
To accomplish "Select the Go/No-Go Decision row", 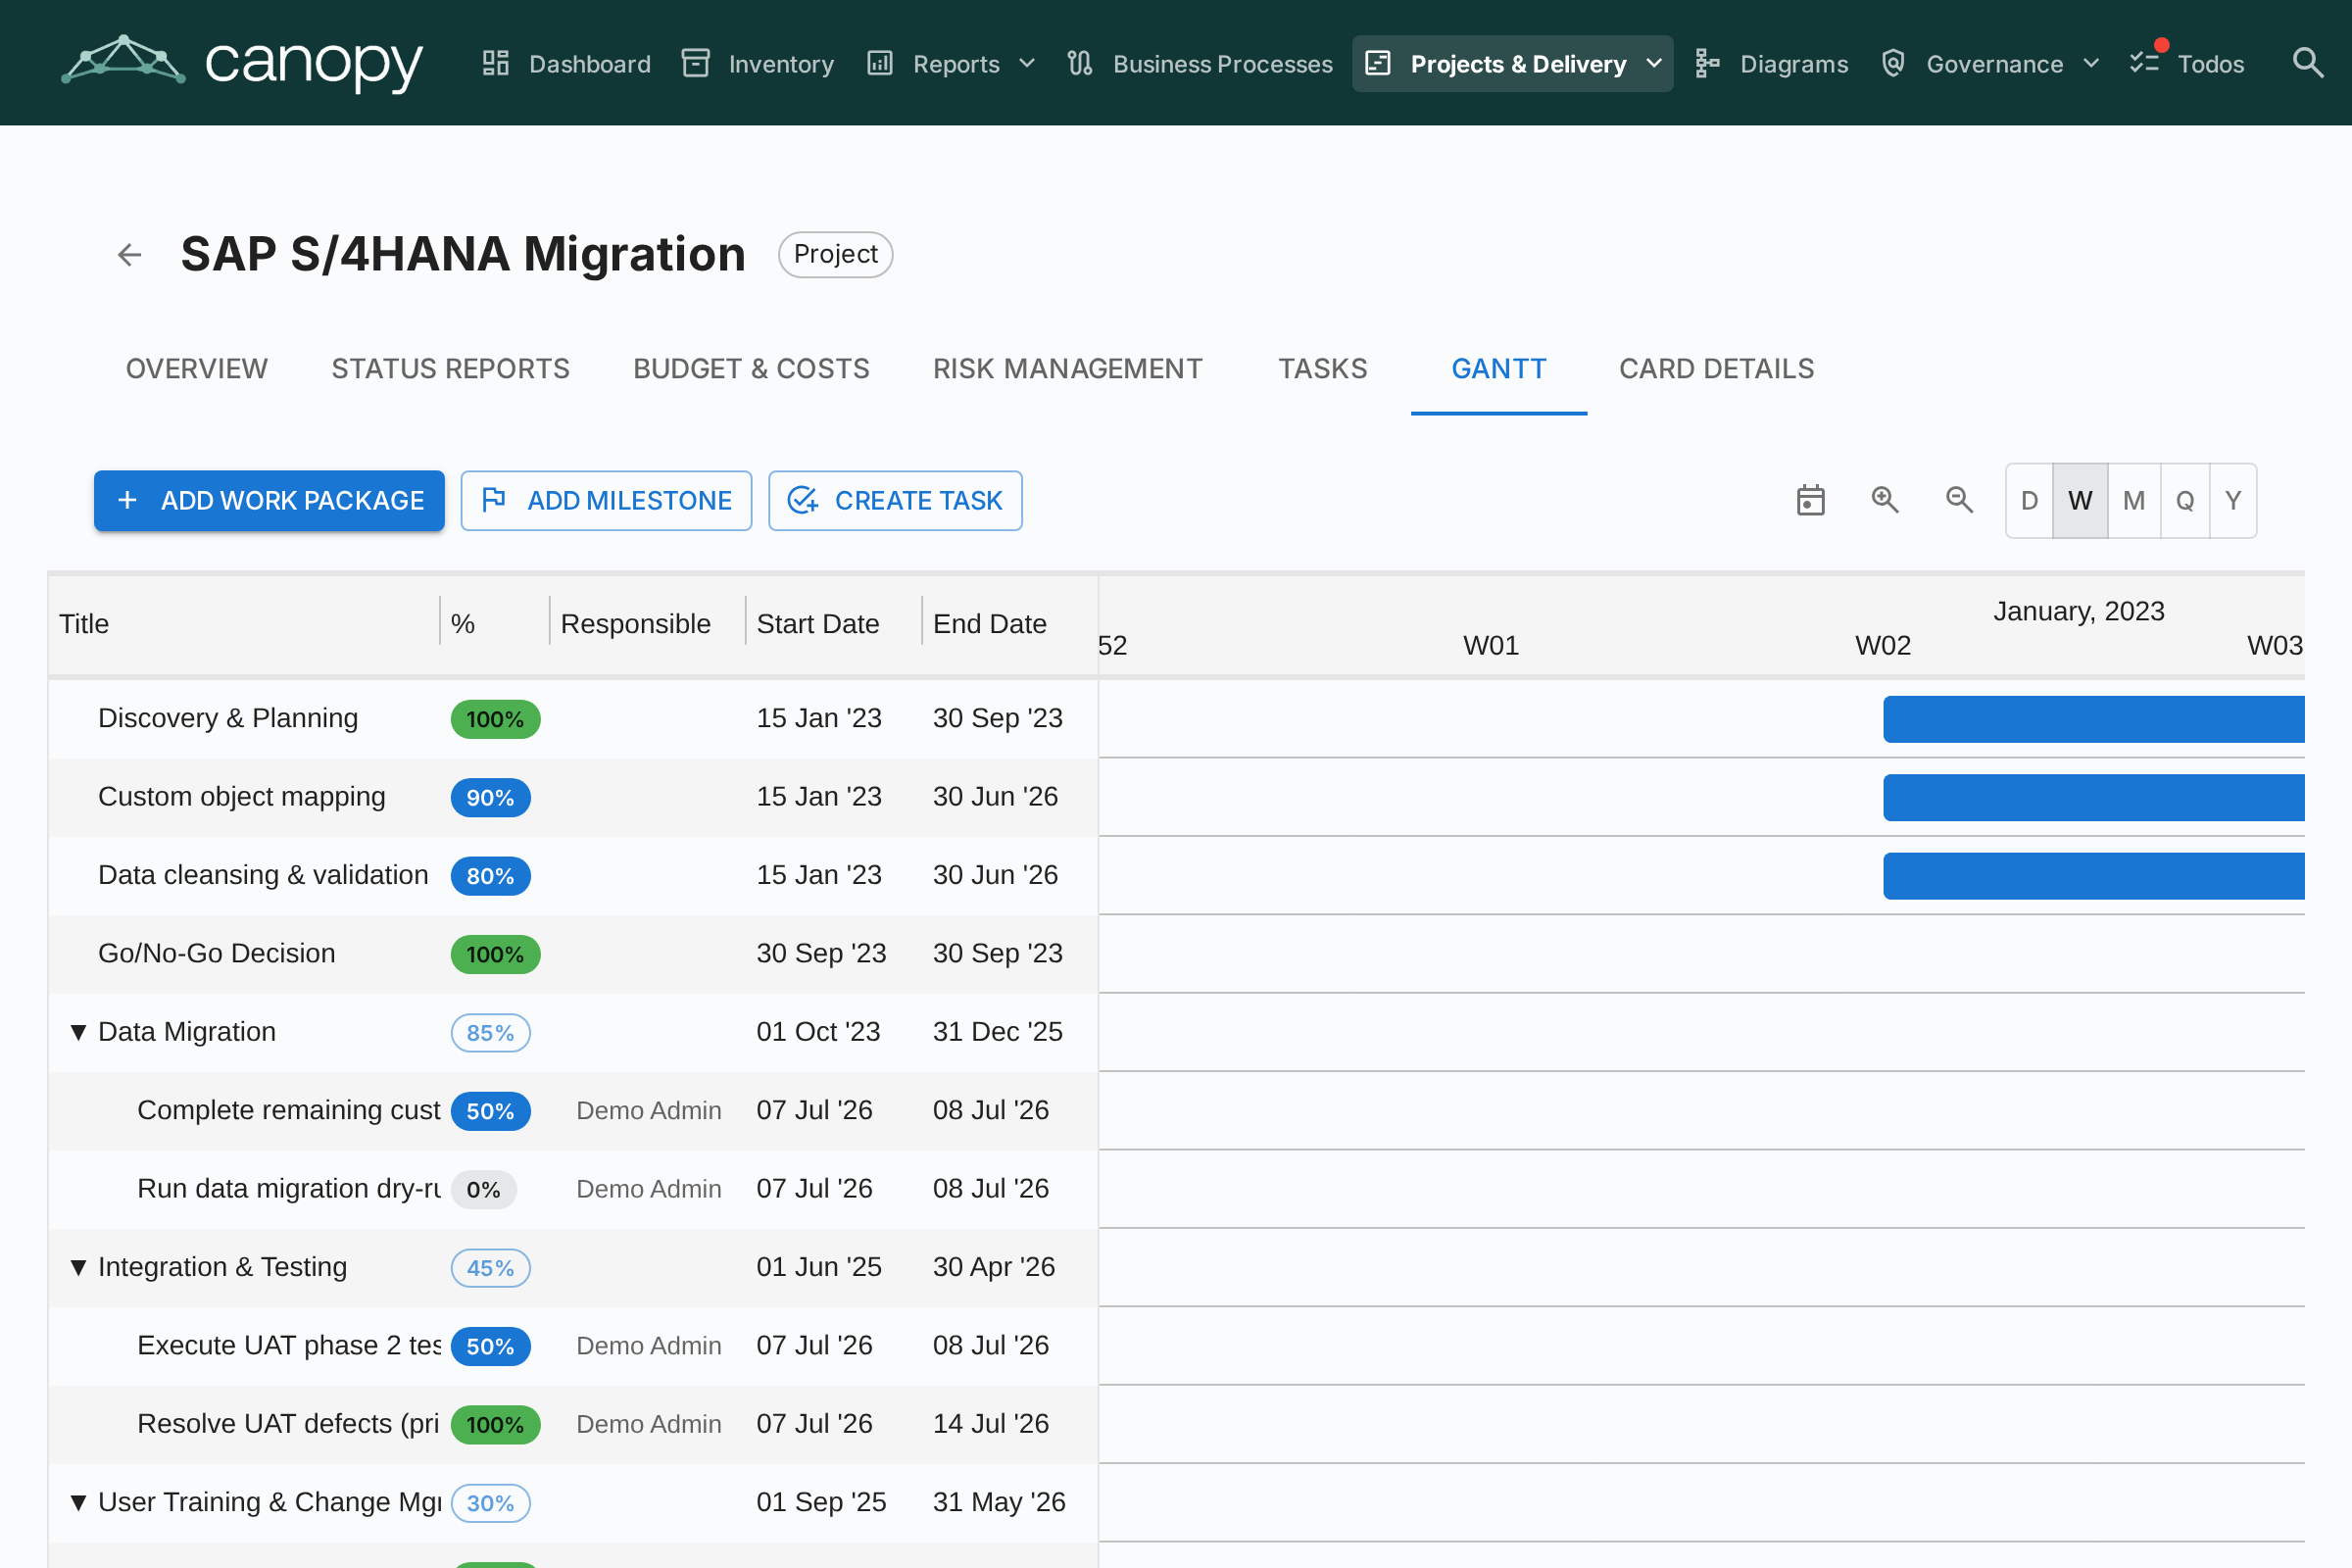I will click(x=573, y=954).
